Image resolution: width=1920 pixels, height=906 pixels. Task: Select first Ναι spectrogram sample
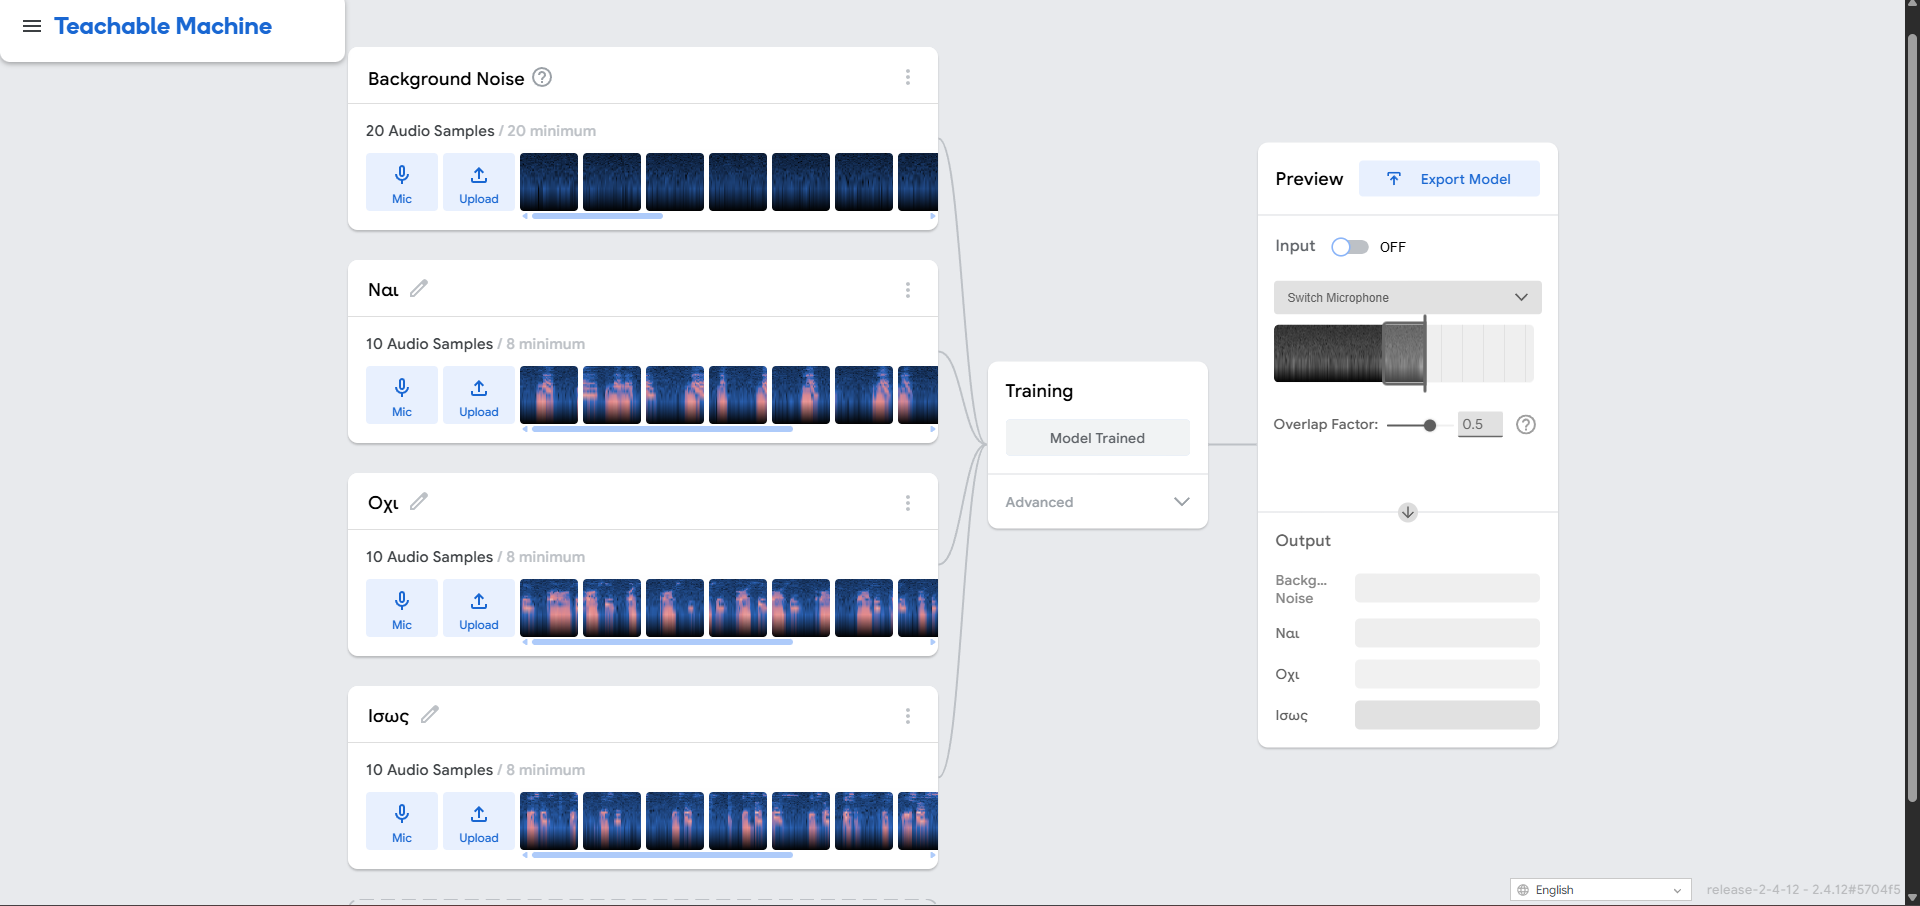point(549,395)
